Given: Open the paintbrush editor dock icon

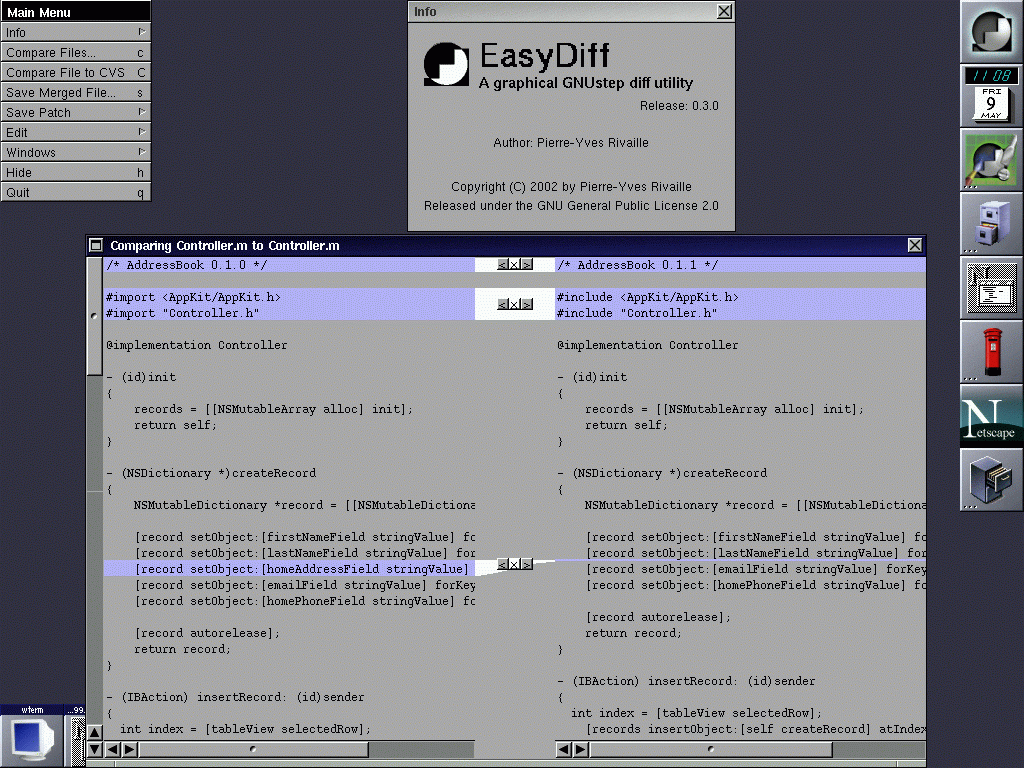Looking at the screenshot, I should (992, 160).
